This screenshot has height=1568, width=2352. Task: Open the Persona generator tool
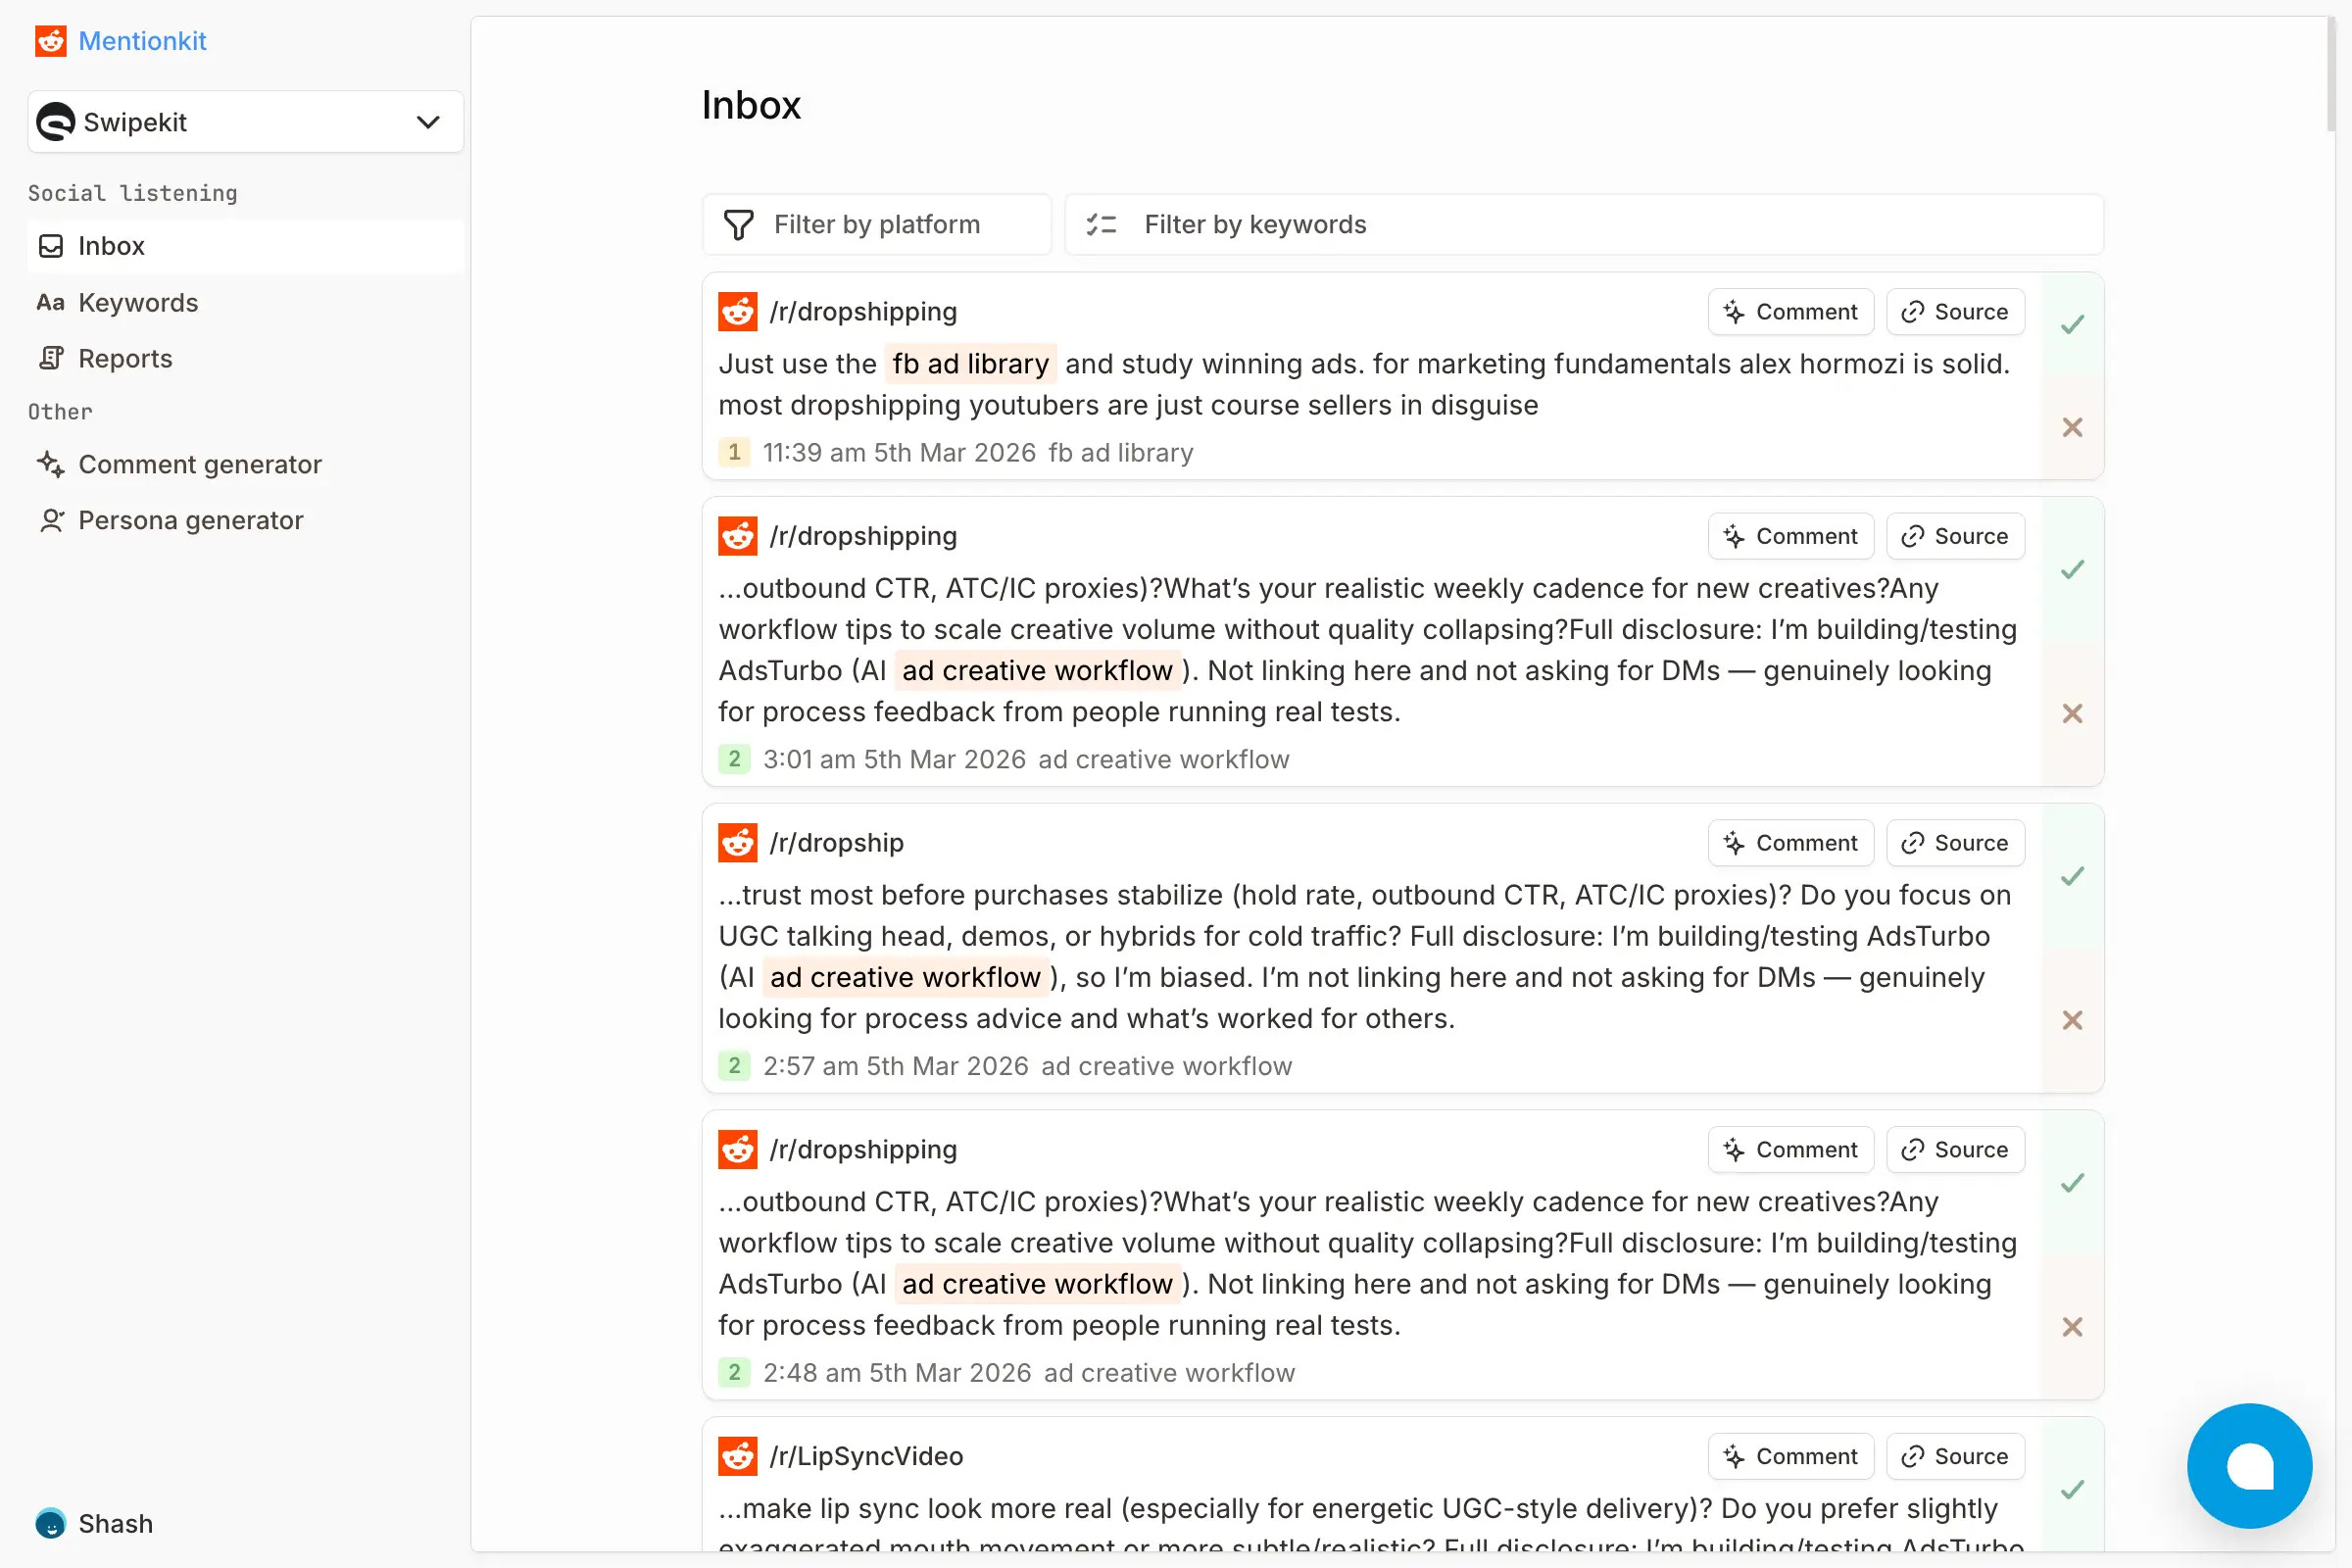pos(190,520)
